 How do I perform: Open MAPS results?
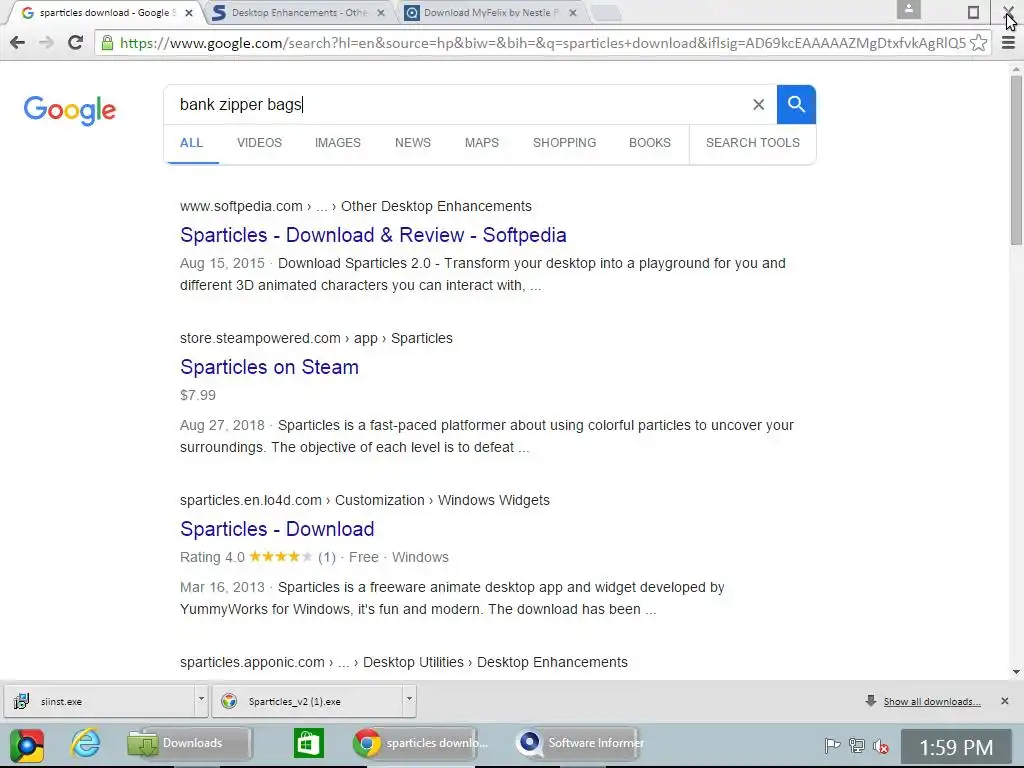482,142
